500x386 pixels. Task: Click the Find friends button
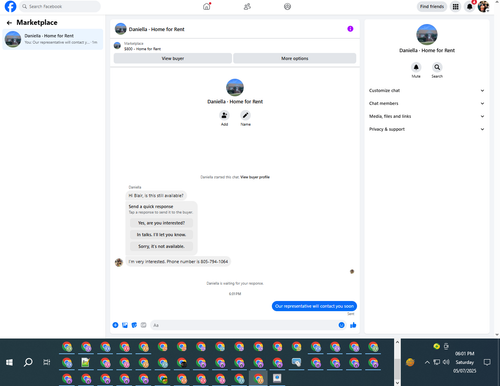pos(432,6)
